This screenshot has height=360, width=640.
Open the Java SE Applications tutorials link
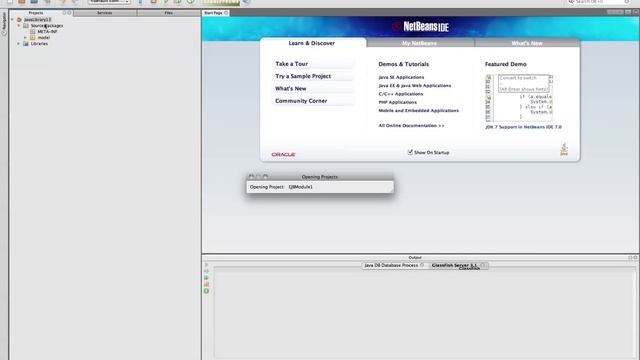click(401, 77)
